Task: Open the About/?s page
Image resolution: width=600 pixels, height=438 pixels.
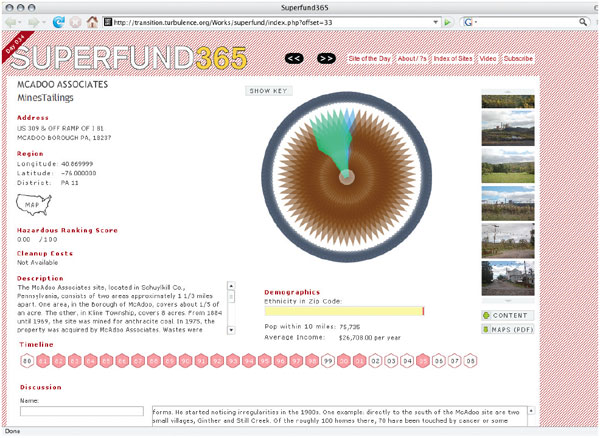Action: tap(412, 59)
